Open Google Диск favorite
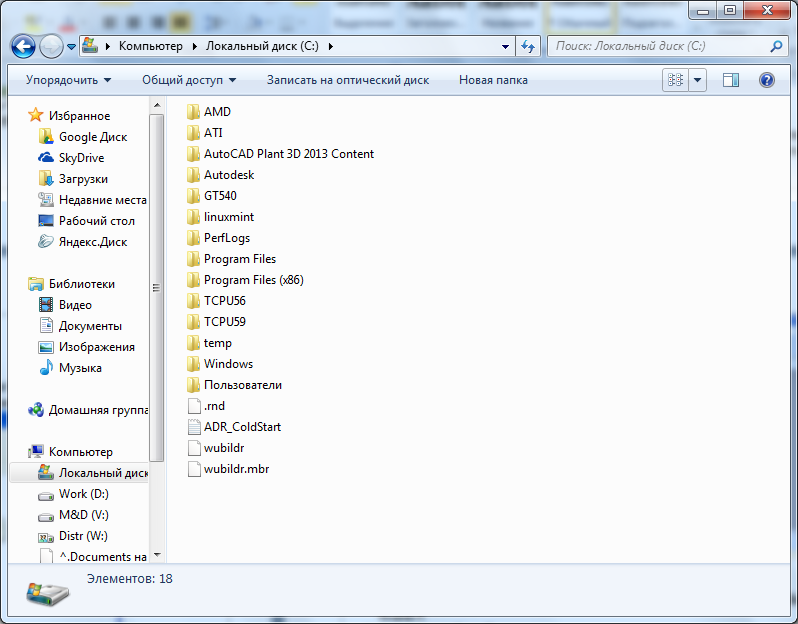The image size is (798, 624). point(83,137)
